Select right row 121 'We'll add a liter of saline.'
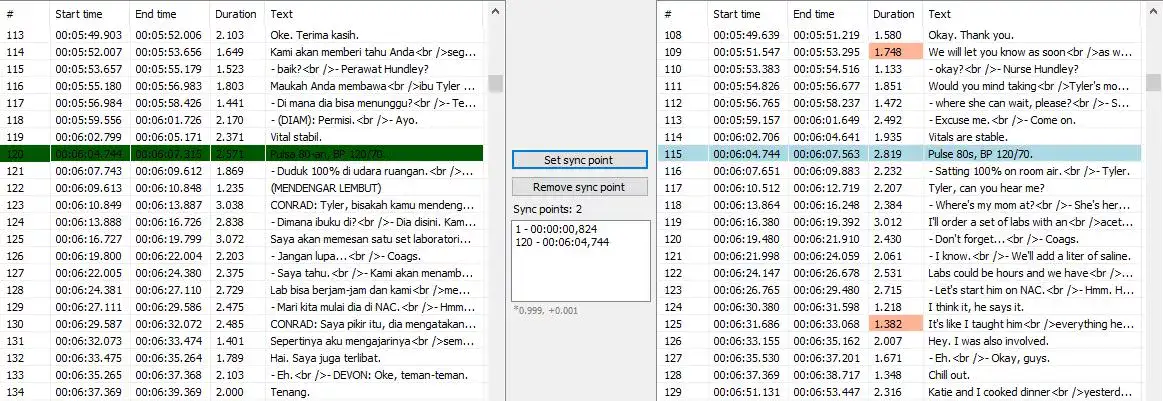The height and width of the screenshot is (401, 1163). coord(900,256)
